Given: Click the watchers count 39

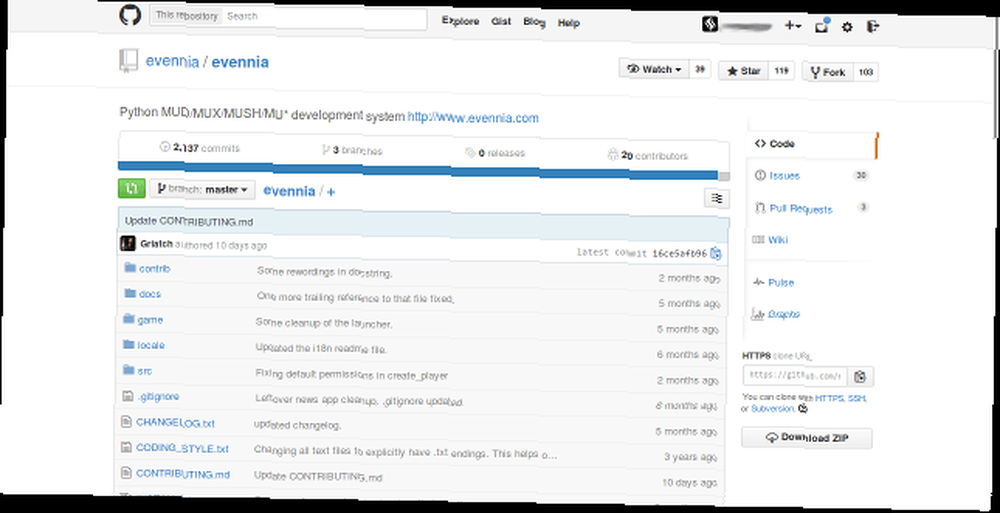Looking at the screenshot, I should 700,70.
